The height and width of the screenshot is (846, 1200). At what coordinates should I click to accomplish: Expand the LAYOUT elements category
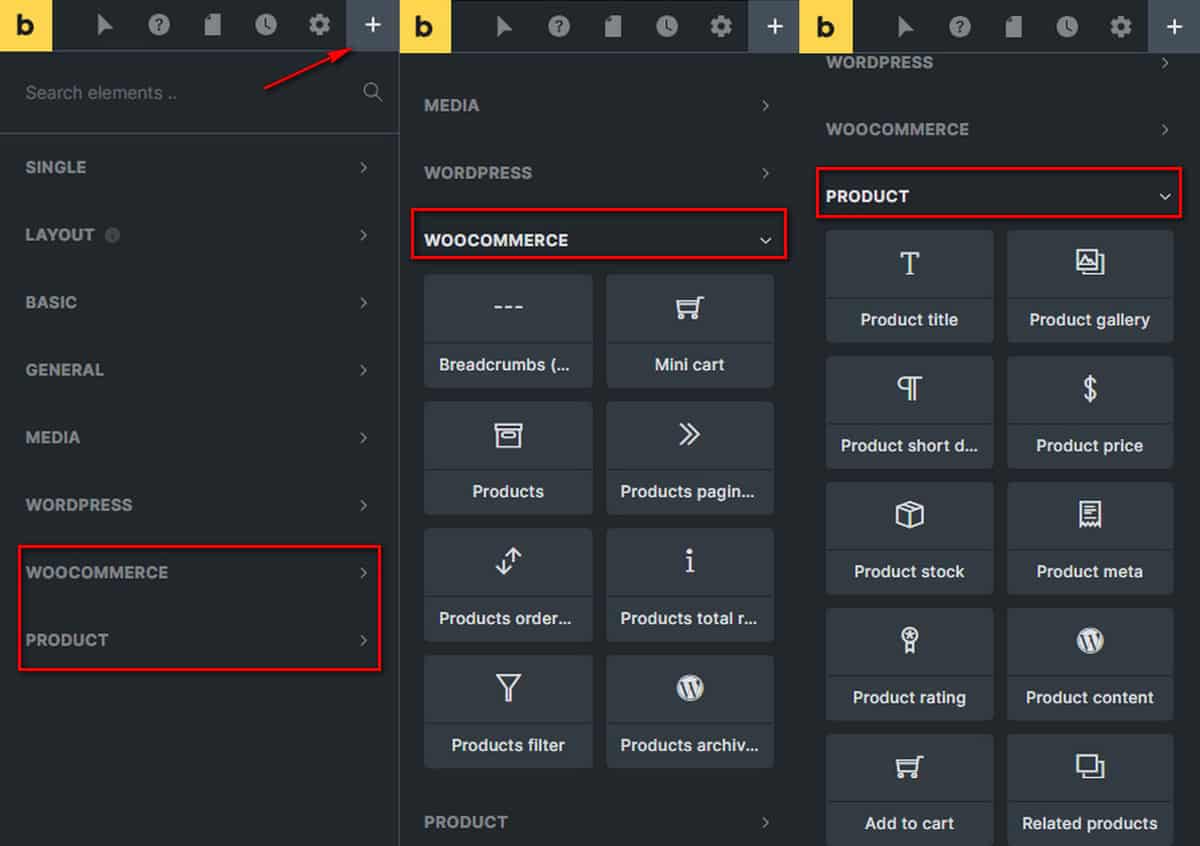(198, 235)
